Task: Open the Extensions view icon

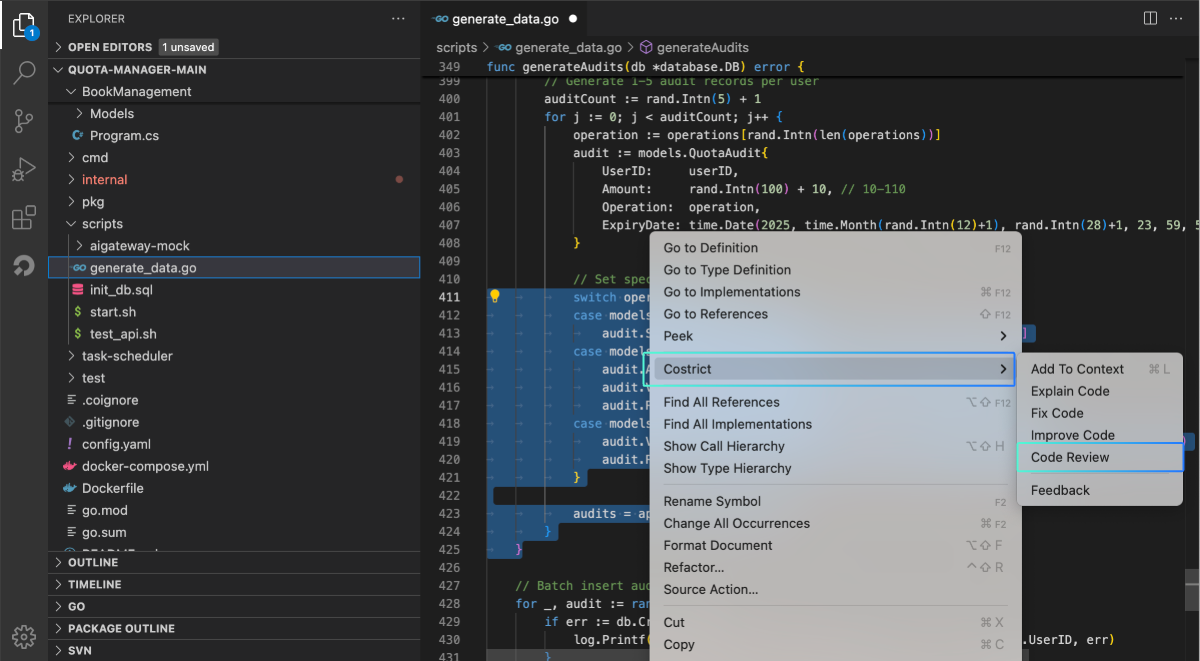Action: tap(24, 218)
